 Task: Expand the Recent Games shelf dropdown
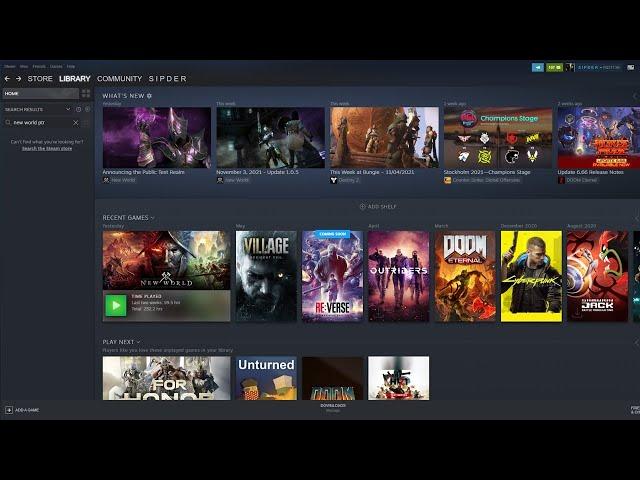coord(152,218)
